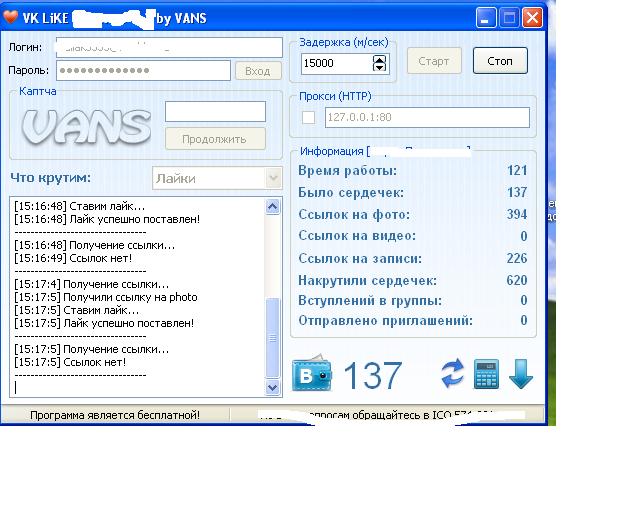The height and width of the screenshot is (512, 640).
Task: Click the blue refresh arrows icon
Action: pos(453,373)
